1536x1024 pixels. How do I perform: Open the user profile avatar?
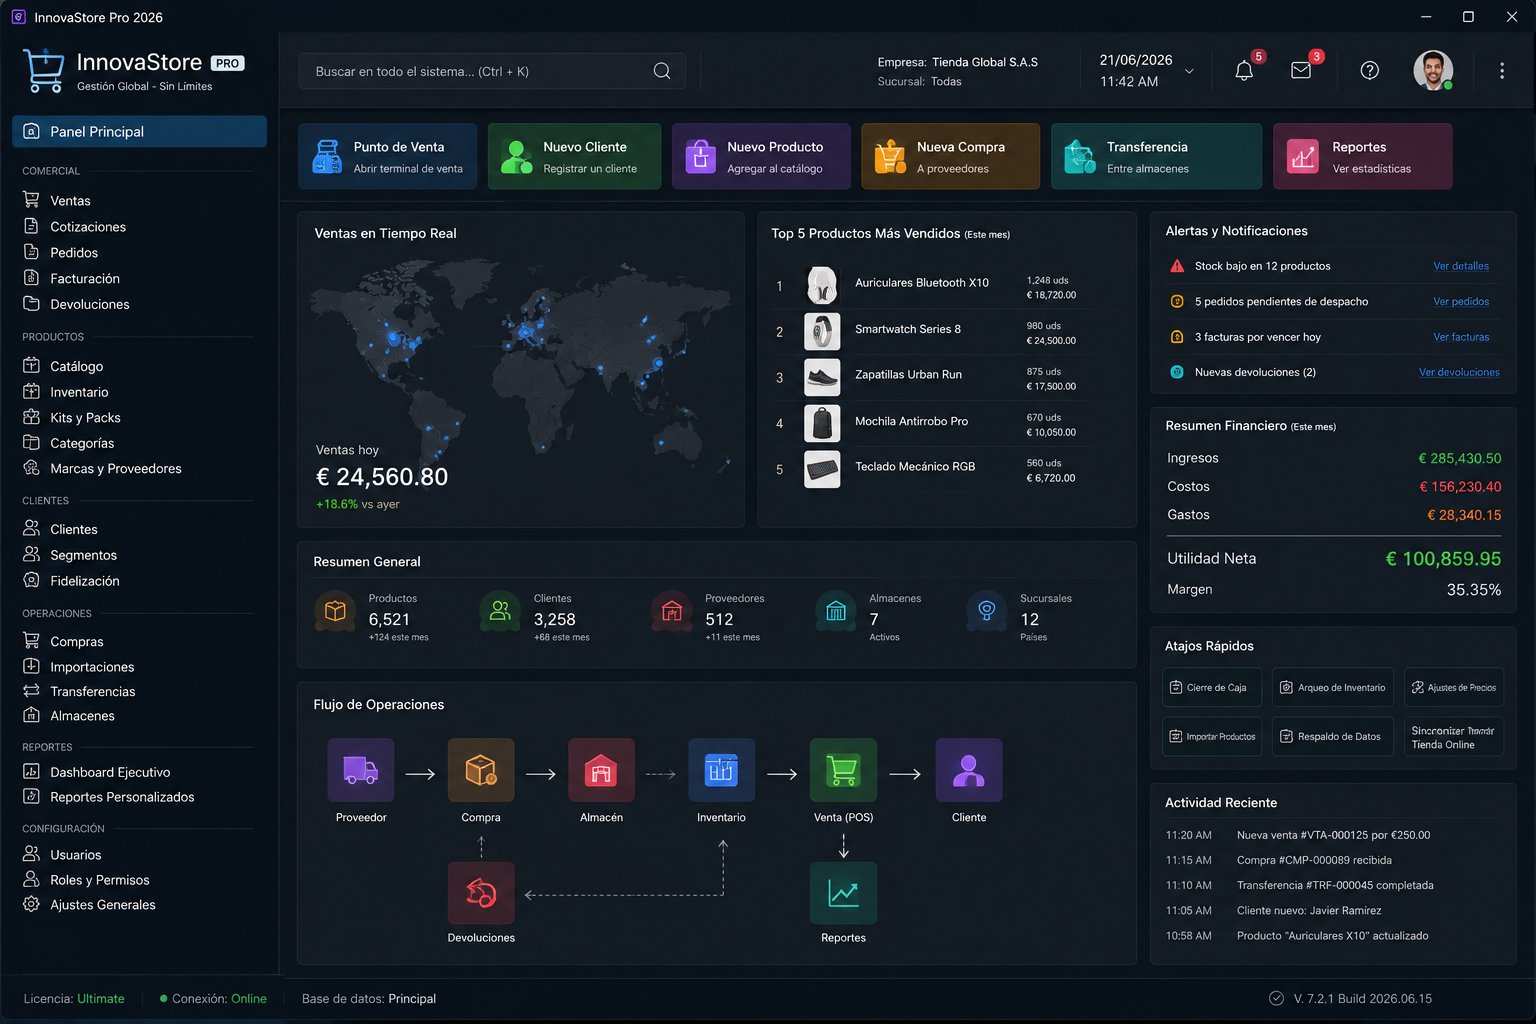click(x=1433, y=70)
